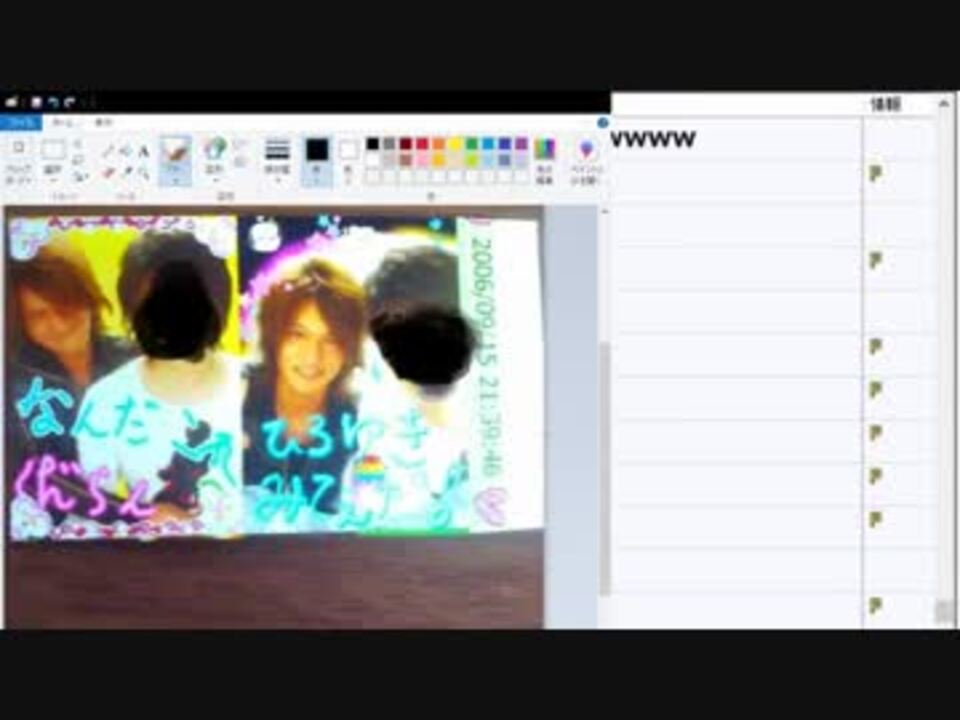Select the Magnifier tool
The height and width of the screenshot is (720, 960).
click(x=143, y=173)
